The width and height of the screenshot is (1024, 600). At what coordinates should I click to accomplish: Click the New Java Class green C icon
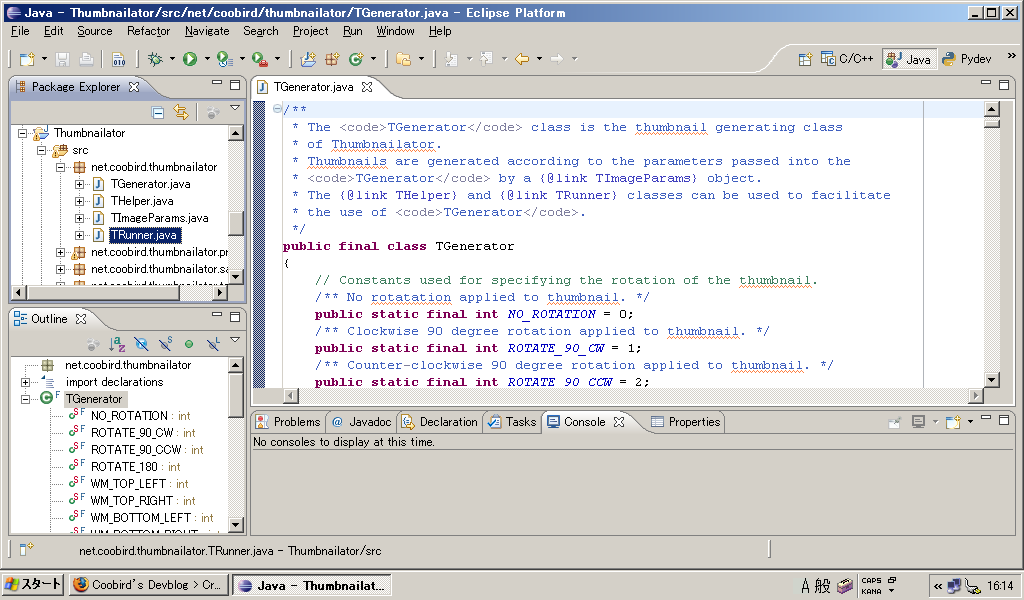(x=356, y=59)
